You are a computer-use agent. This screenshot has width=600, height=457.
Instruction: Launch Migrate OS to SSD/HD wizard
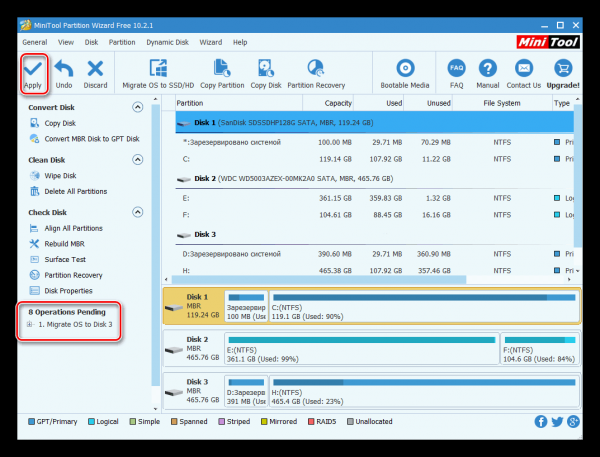click(x=158, y=74)
